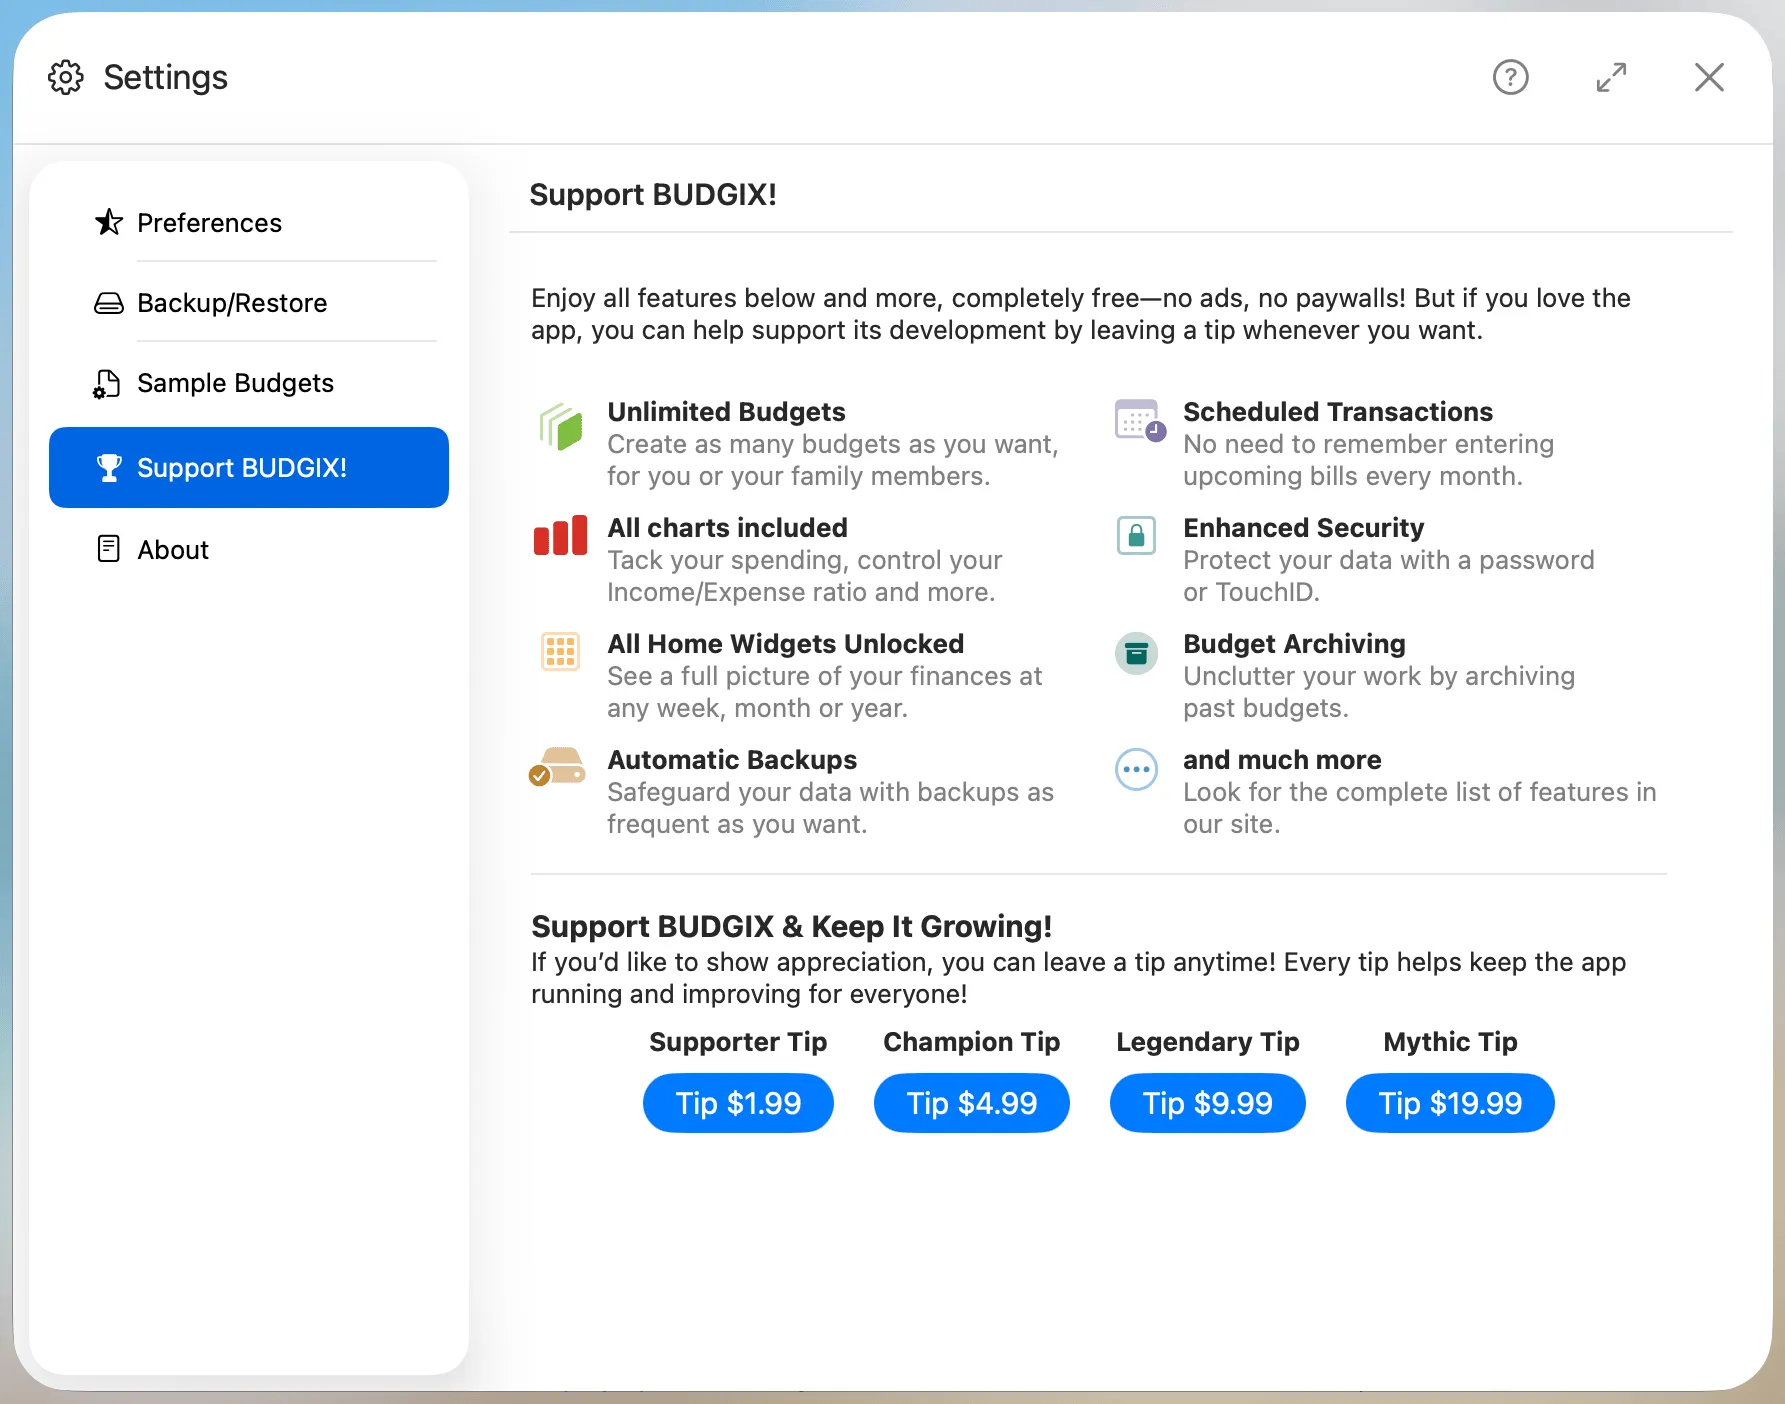The image size is (1785, 1404).
Task: Click the 'Legendary Tip' label
Action: (1208, 1042)
